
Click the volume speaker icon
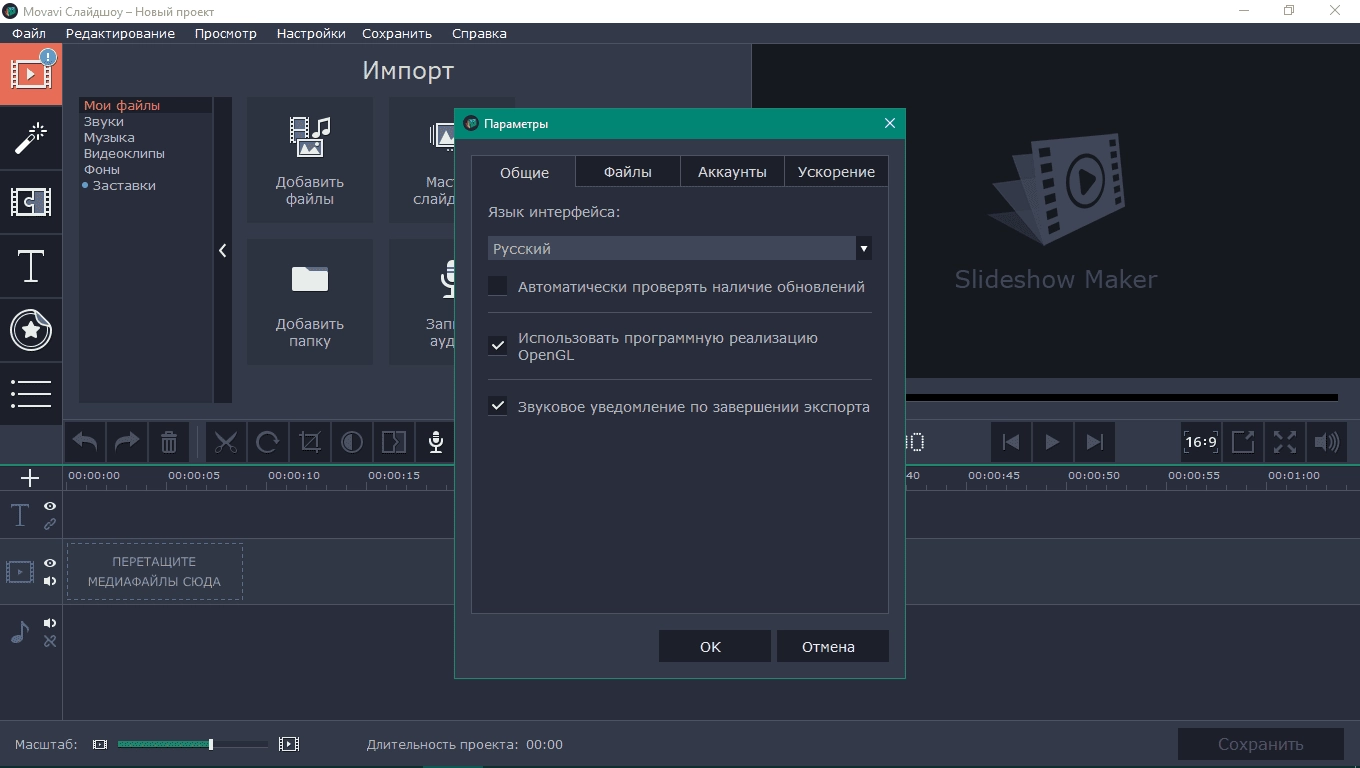[x=1327, y=442]
